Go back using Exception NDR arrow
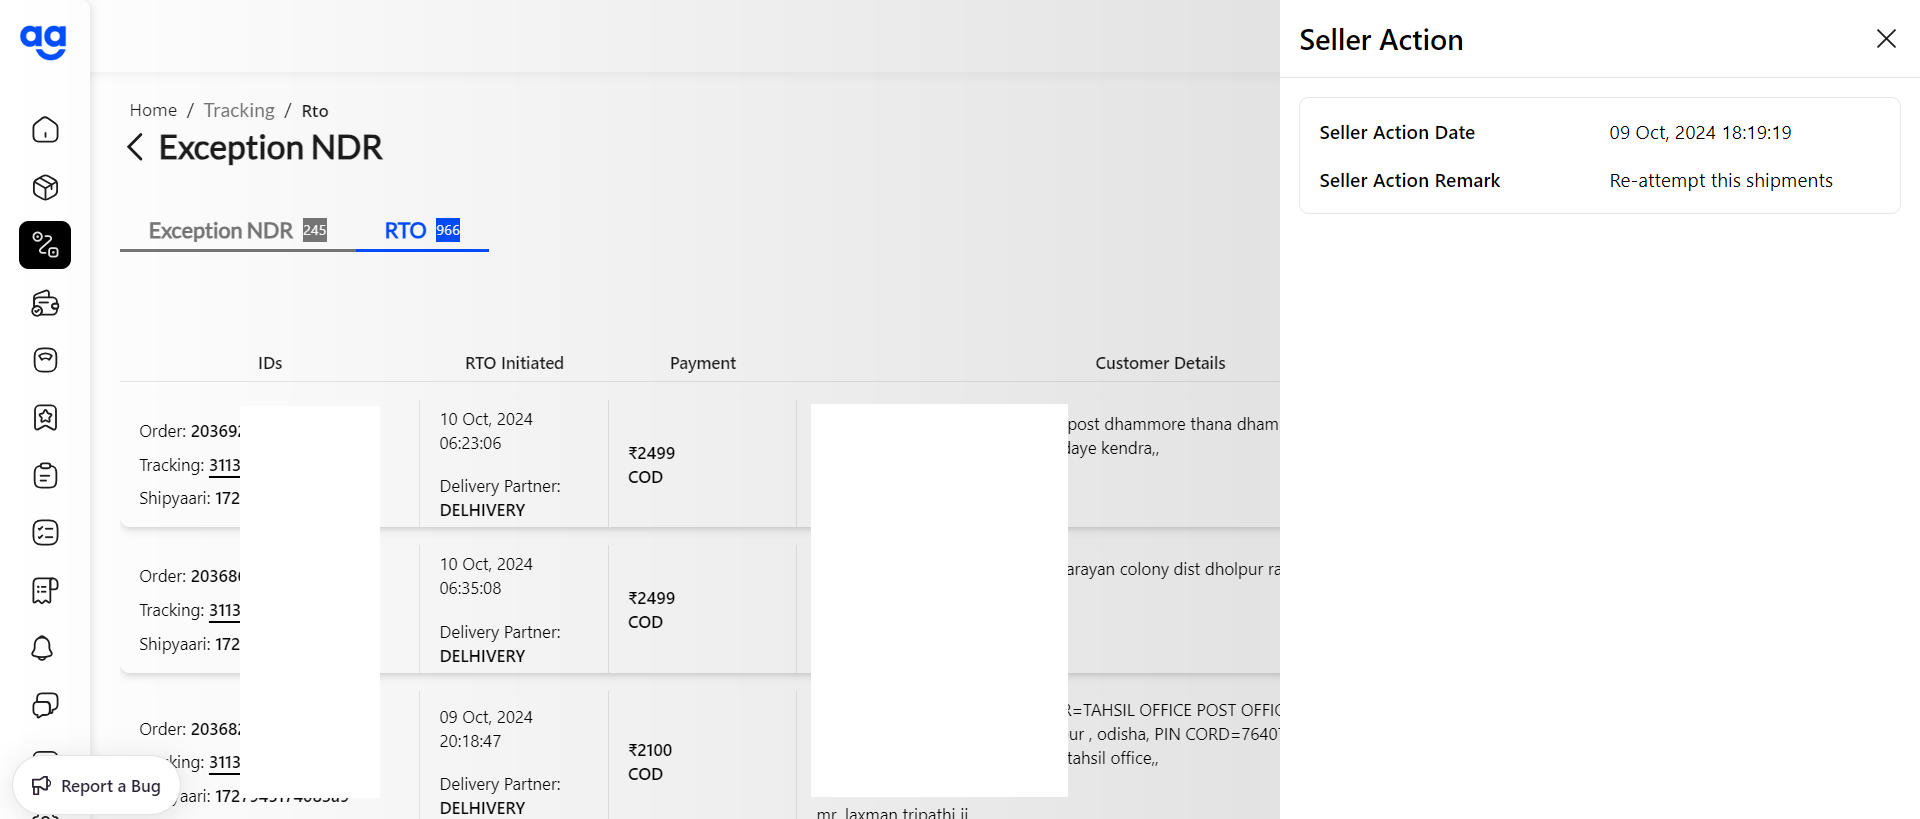 coord(135,148)
